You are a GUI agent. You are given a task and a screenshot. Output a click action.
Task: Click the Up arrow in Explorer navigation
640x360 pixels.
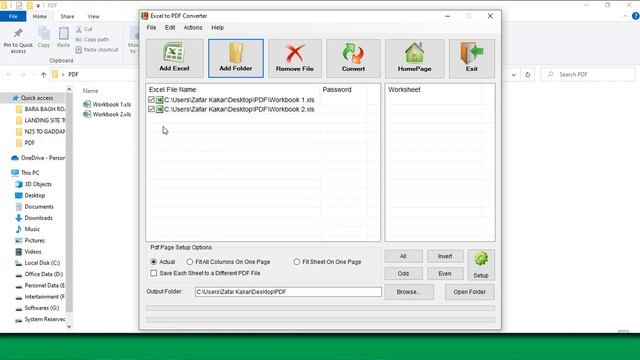pos(44,75)
